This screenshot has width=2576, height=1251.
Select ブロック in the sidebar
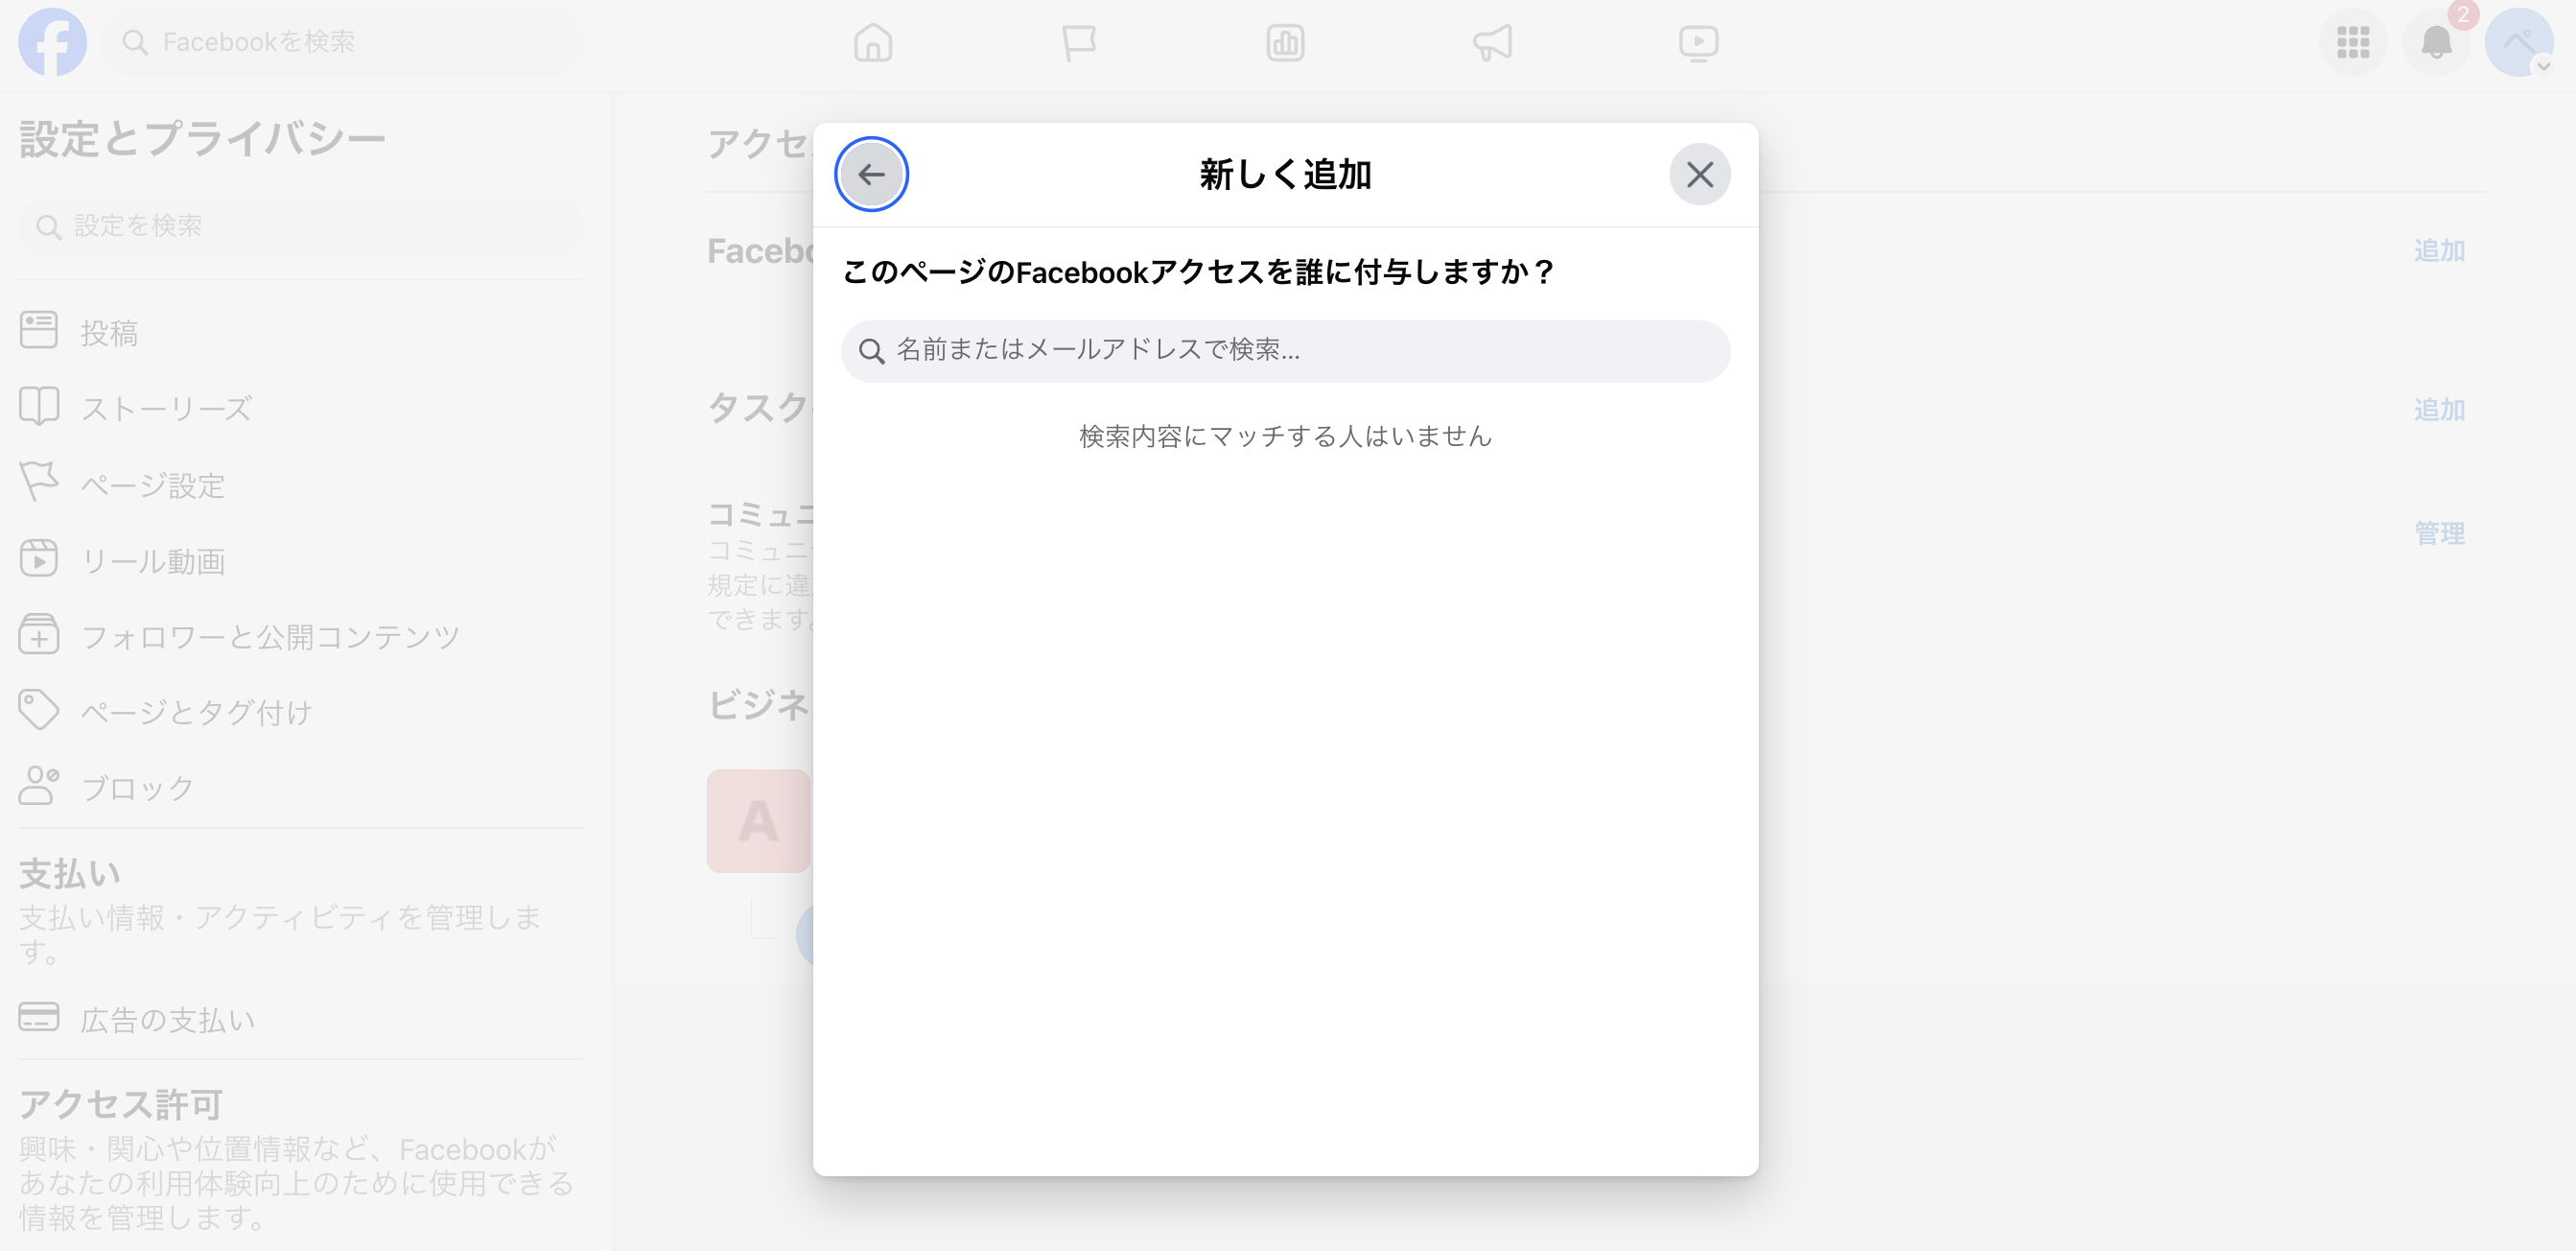(135, 787)
